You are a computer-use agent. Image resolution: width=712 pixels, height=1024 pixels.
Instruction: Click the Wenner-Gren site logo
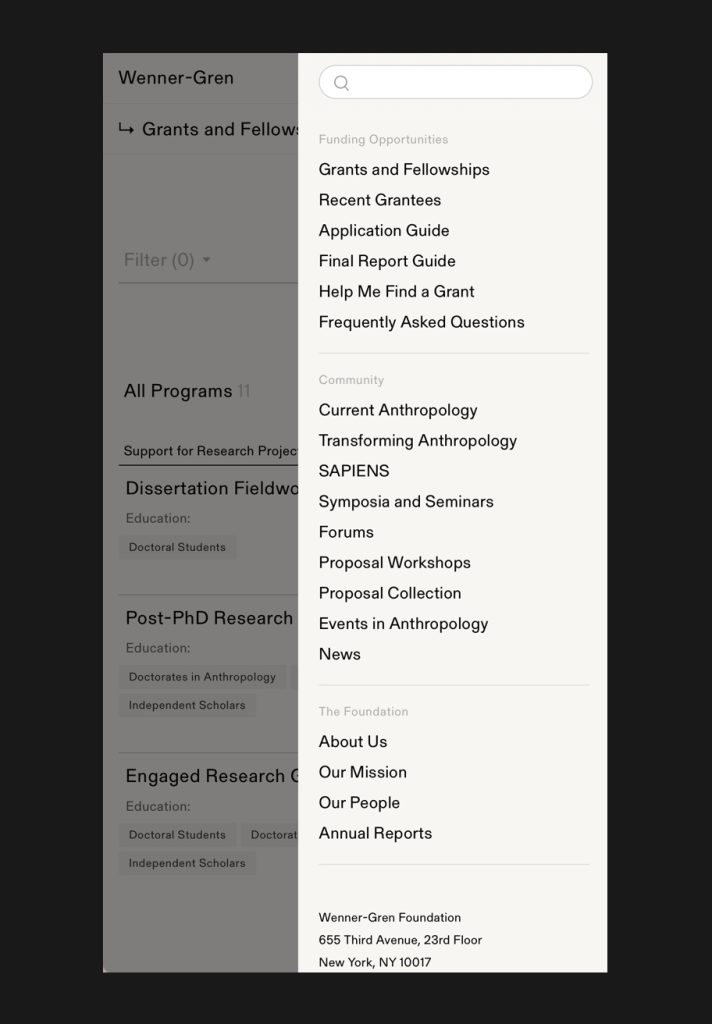[176, 78]
